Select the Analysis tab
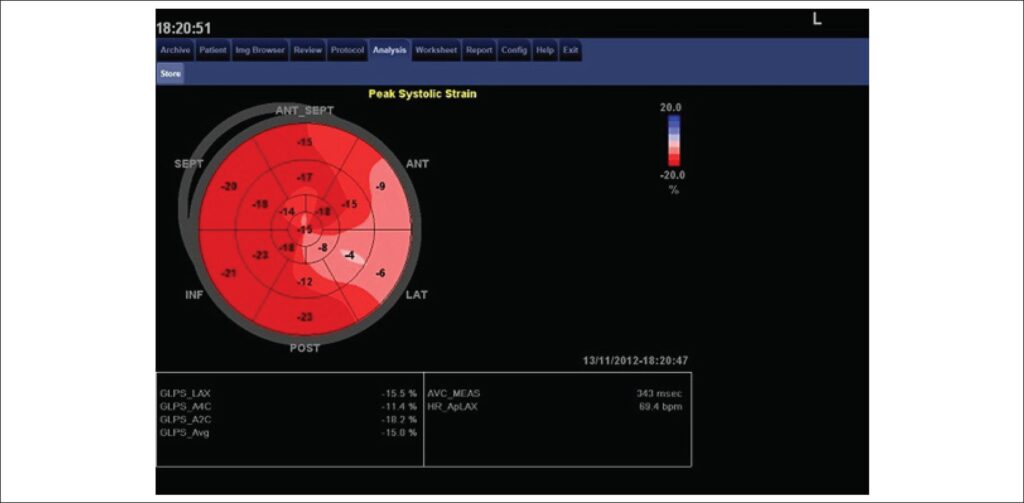1024x503 pixels. pyautogui.click(x=390, y=50)
